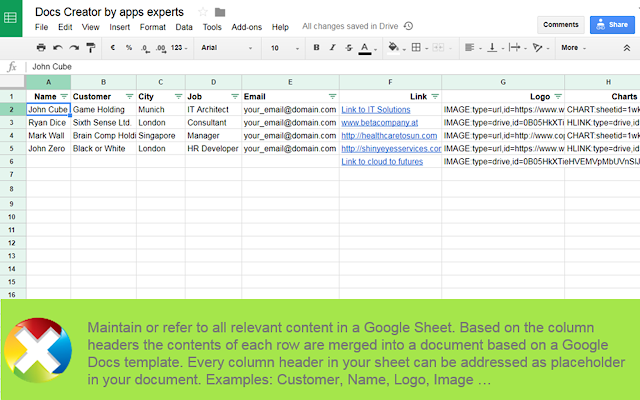The height and width of the screenshot is (400, 640).
Task: Undo the last action
Action: coord(58,47)
